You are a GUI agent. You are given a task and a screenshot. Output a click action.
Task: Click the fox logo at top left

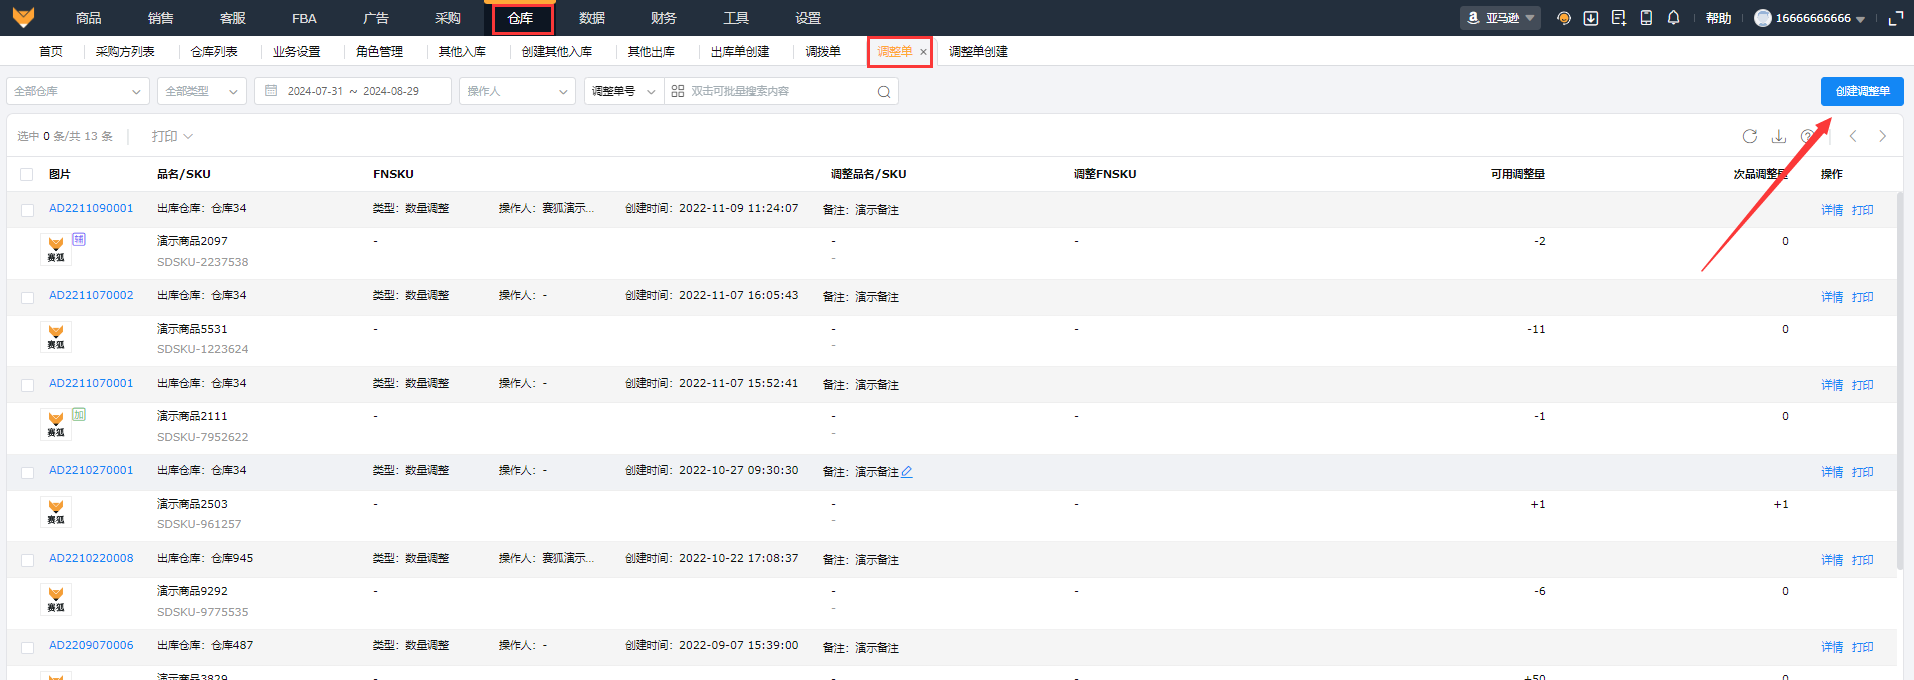(x=23, y=17)
